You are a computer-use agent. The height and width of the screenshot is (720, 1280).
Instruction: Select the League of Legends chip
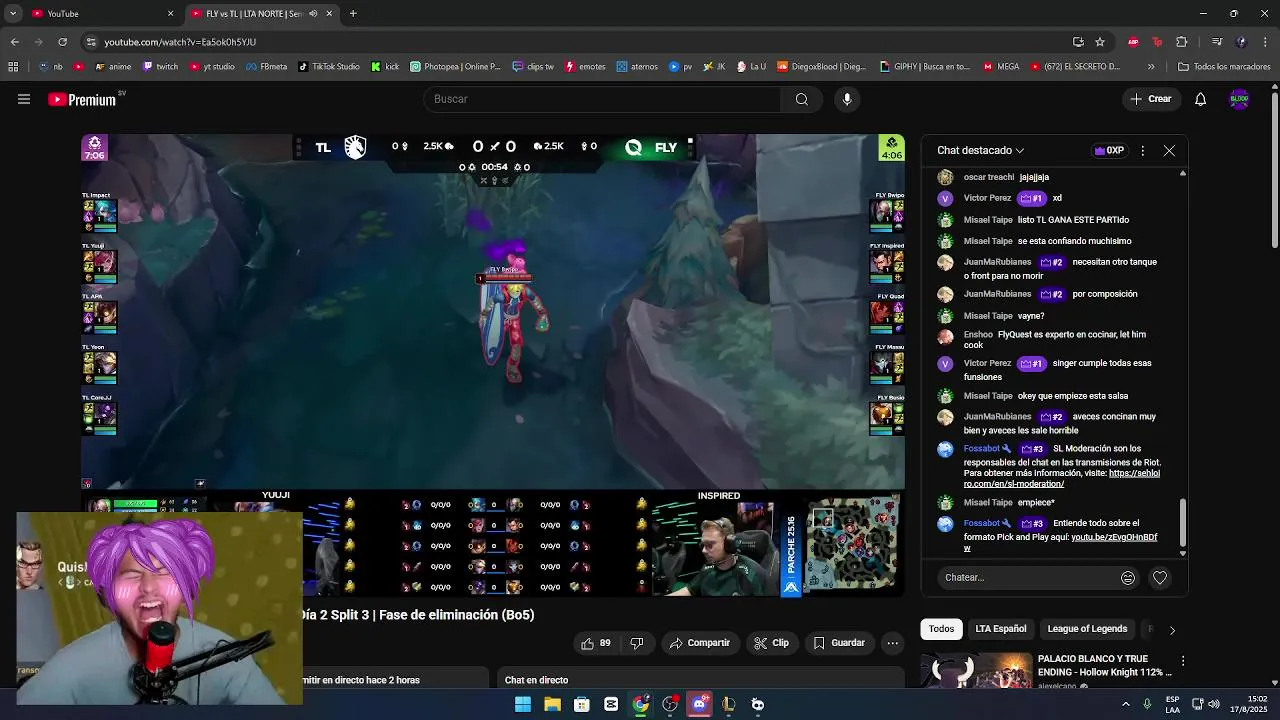click(1087, 629)
